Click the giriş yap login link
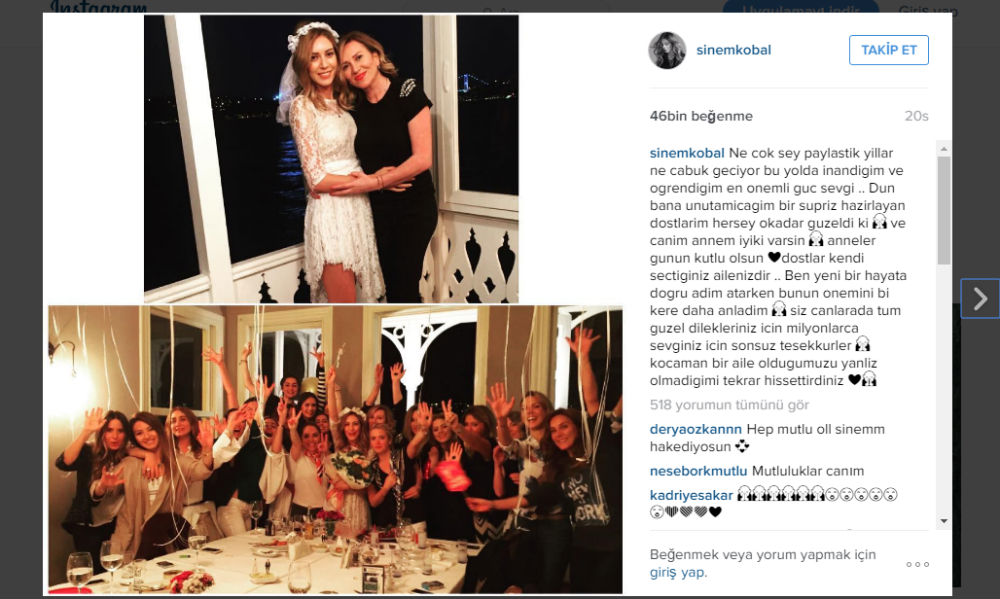1000x599 pixels. [677, 572]
